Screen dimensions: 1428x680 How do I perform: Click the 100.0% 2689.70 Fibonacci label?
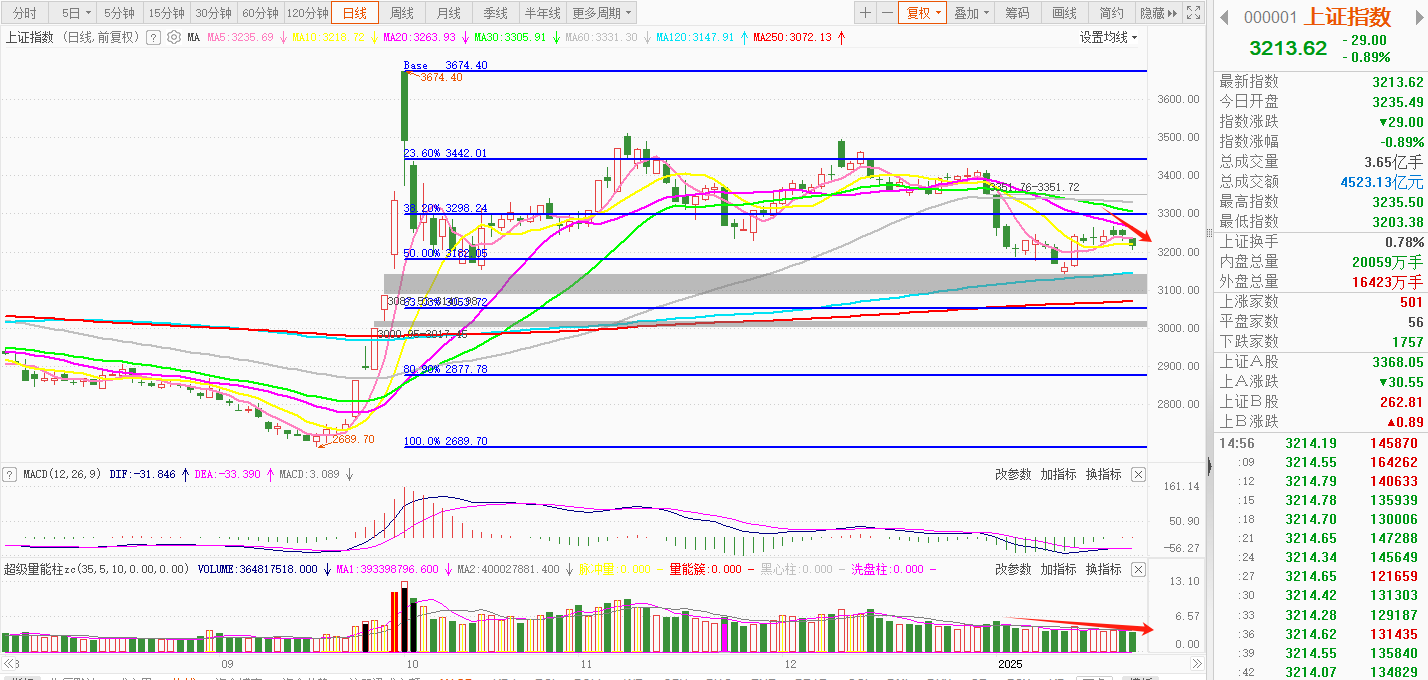click(x=445, y=441)
